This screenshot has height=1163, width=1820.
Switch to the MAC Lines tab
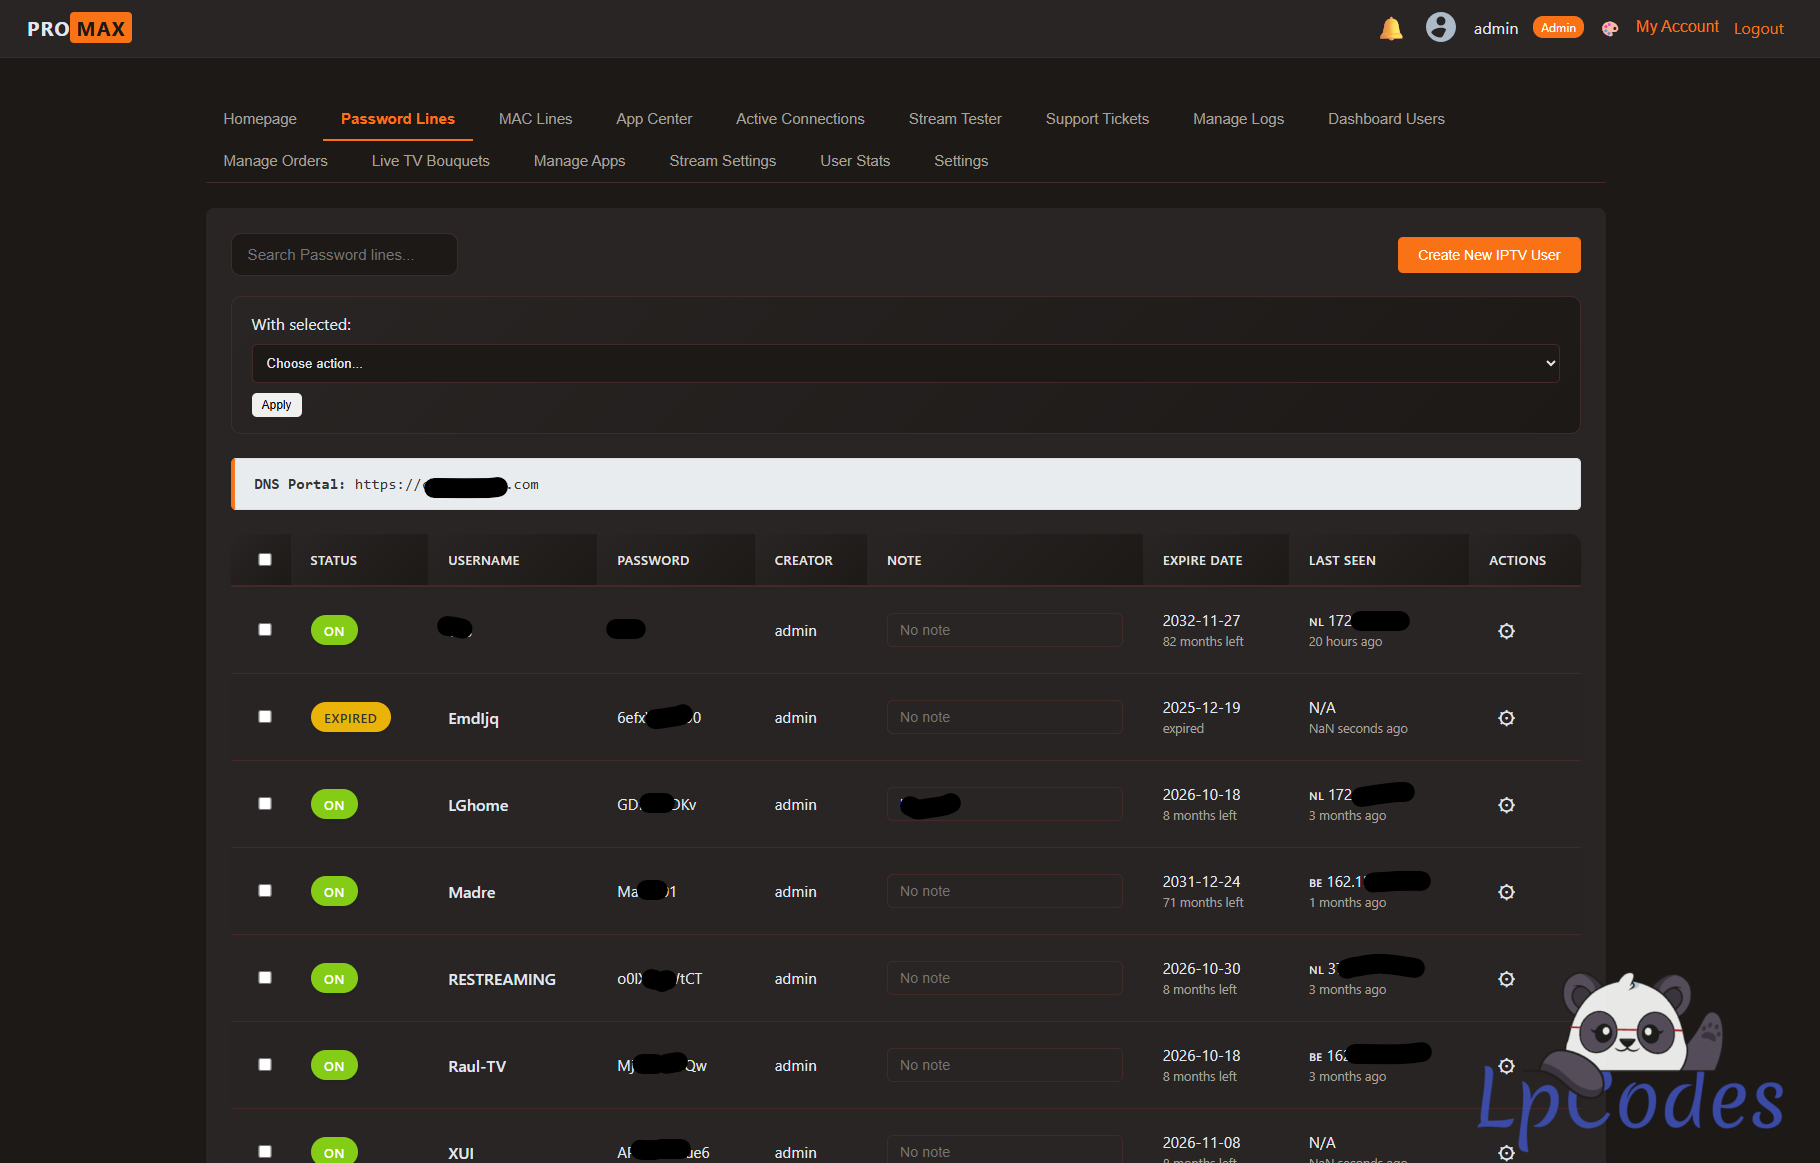coord(535,119)
